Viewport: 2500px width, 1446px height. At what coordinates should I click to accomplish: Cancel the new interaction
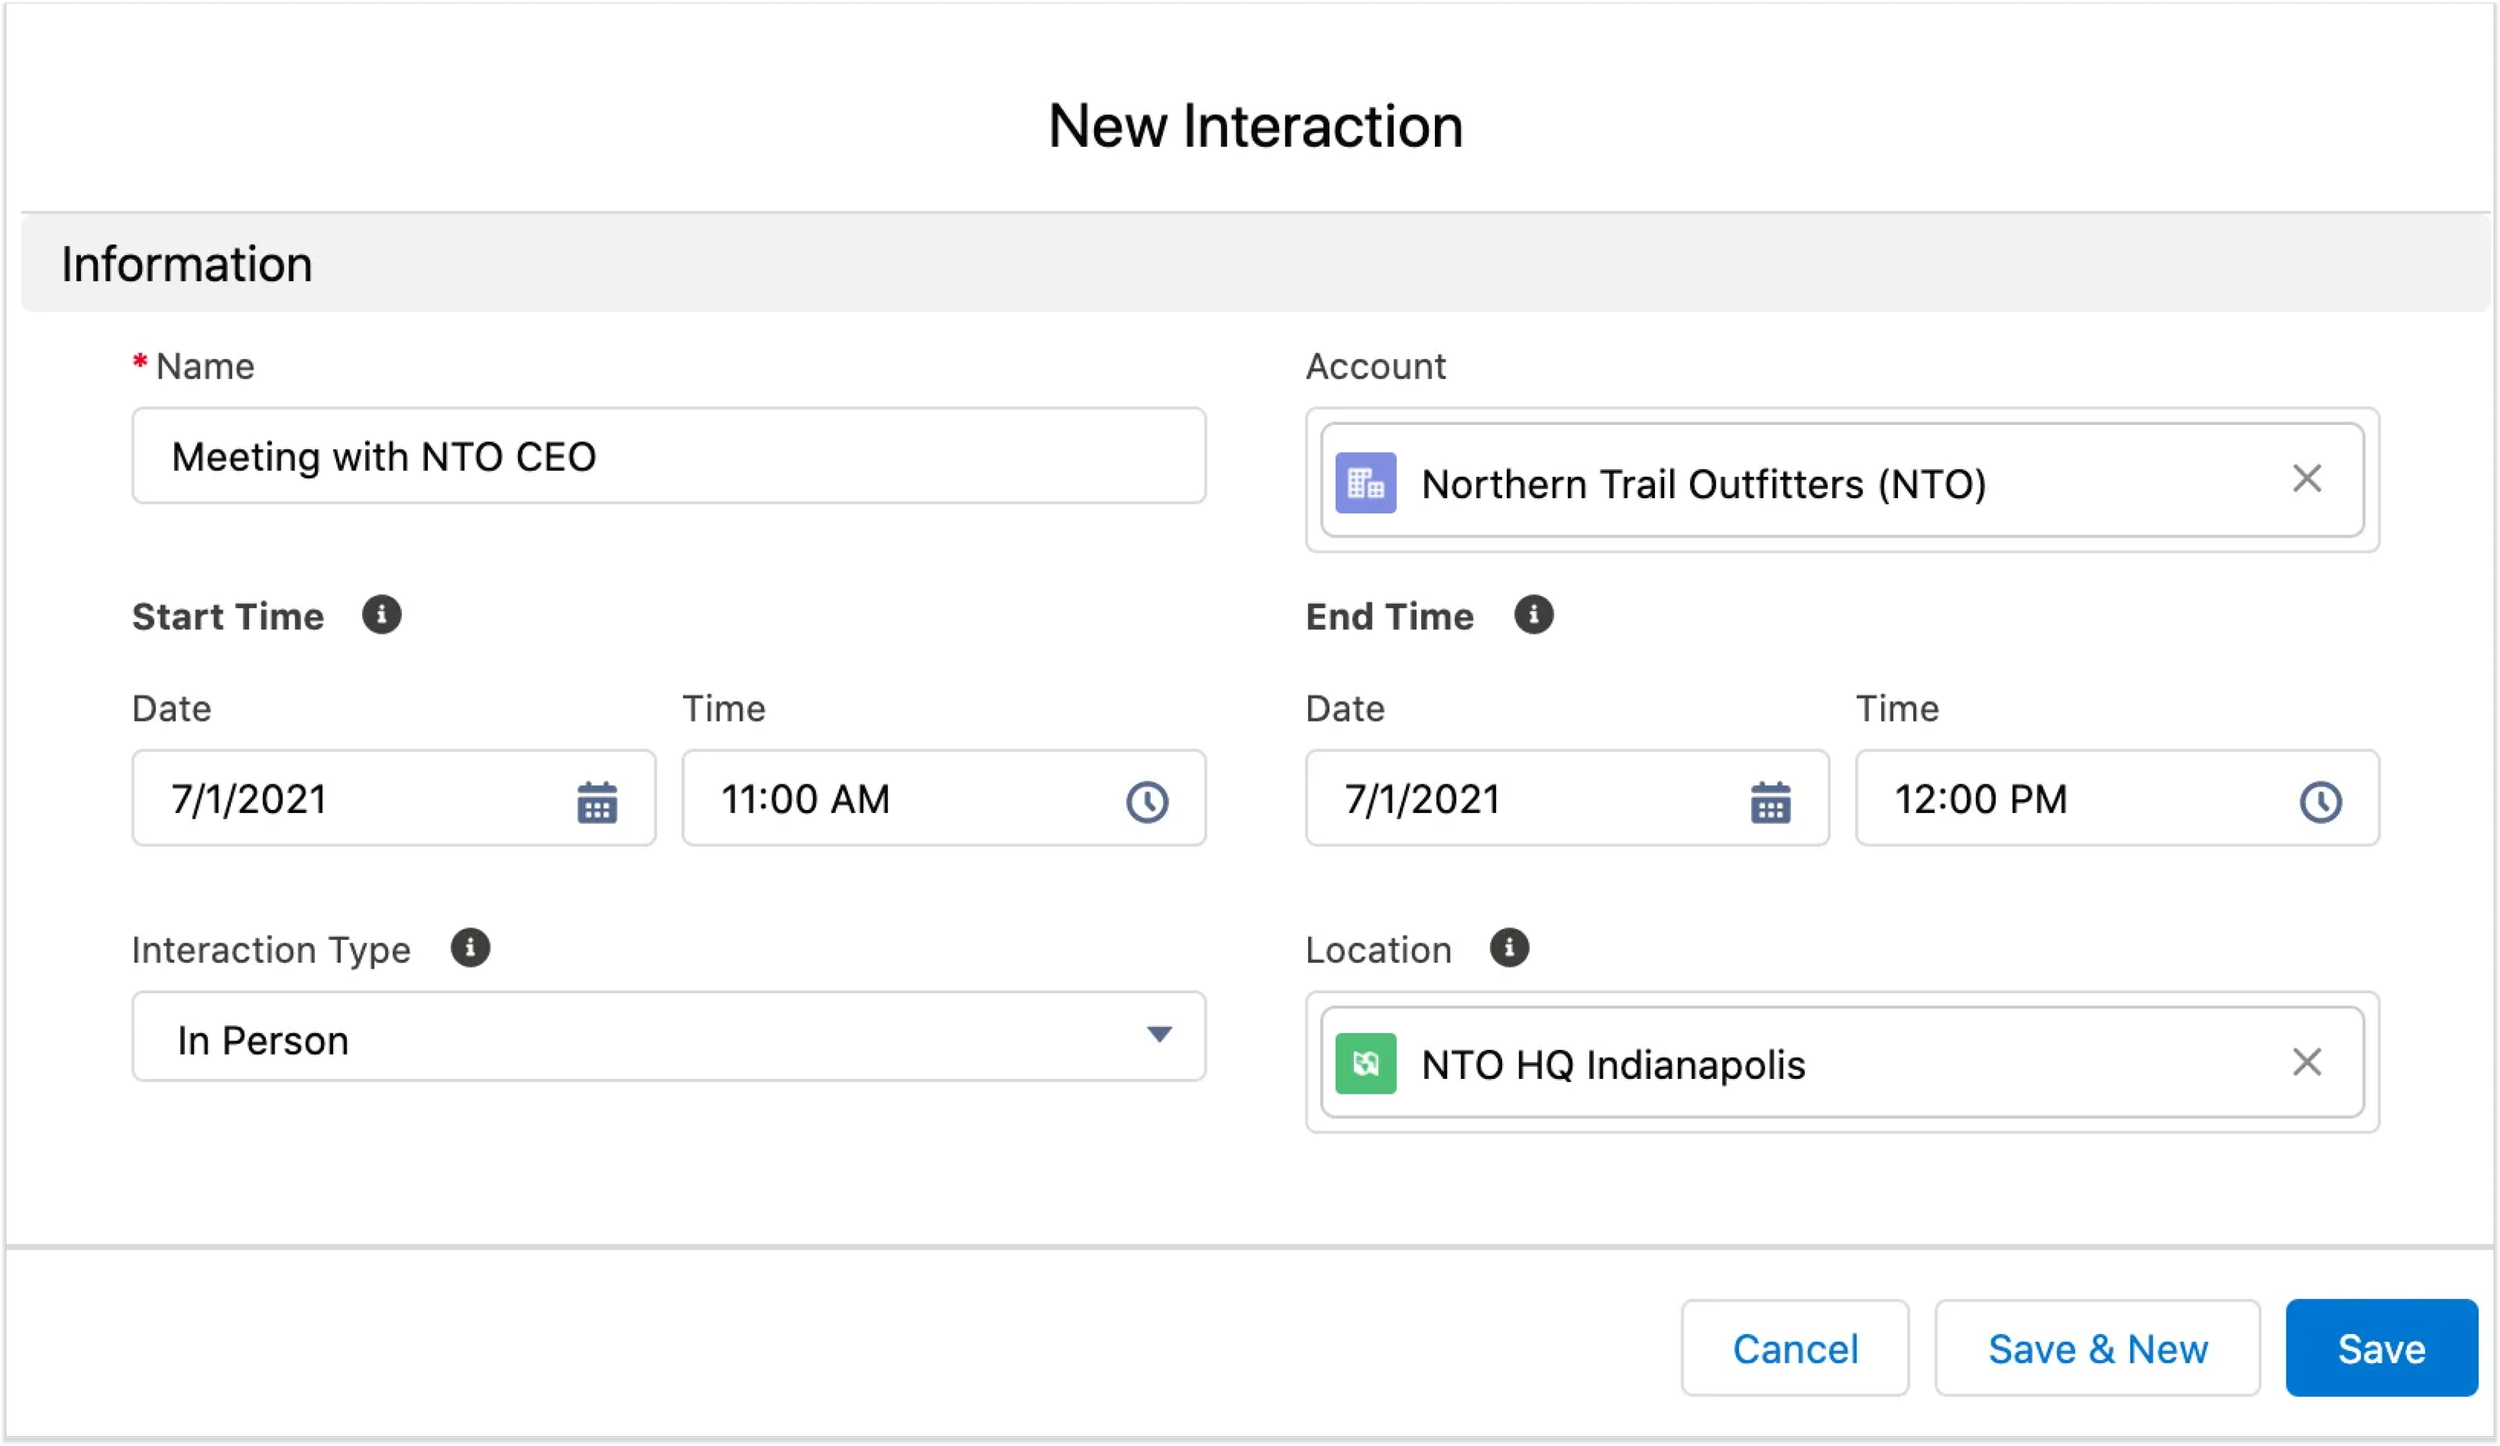(x=1795, y=1349)
